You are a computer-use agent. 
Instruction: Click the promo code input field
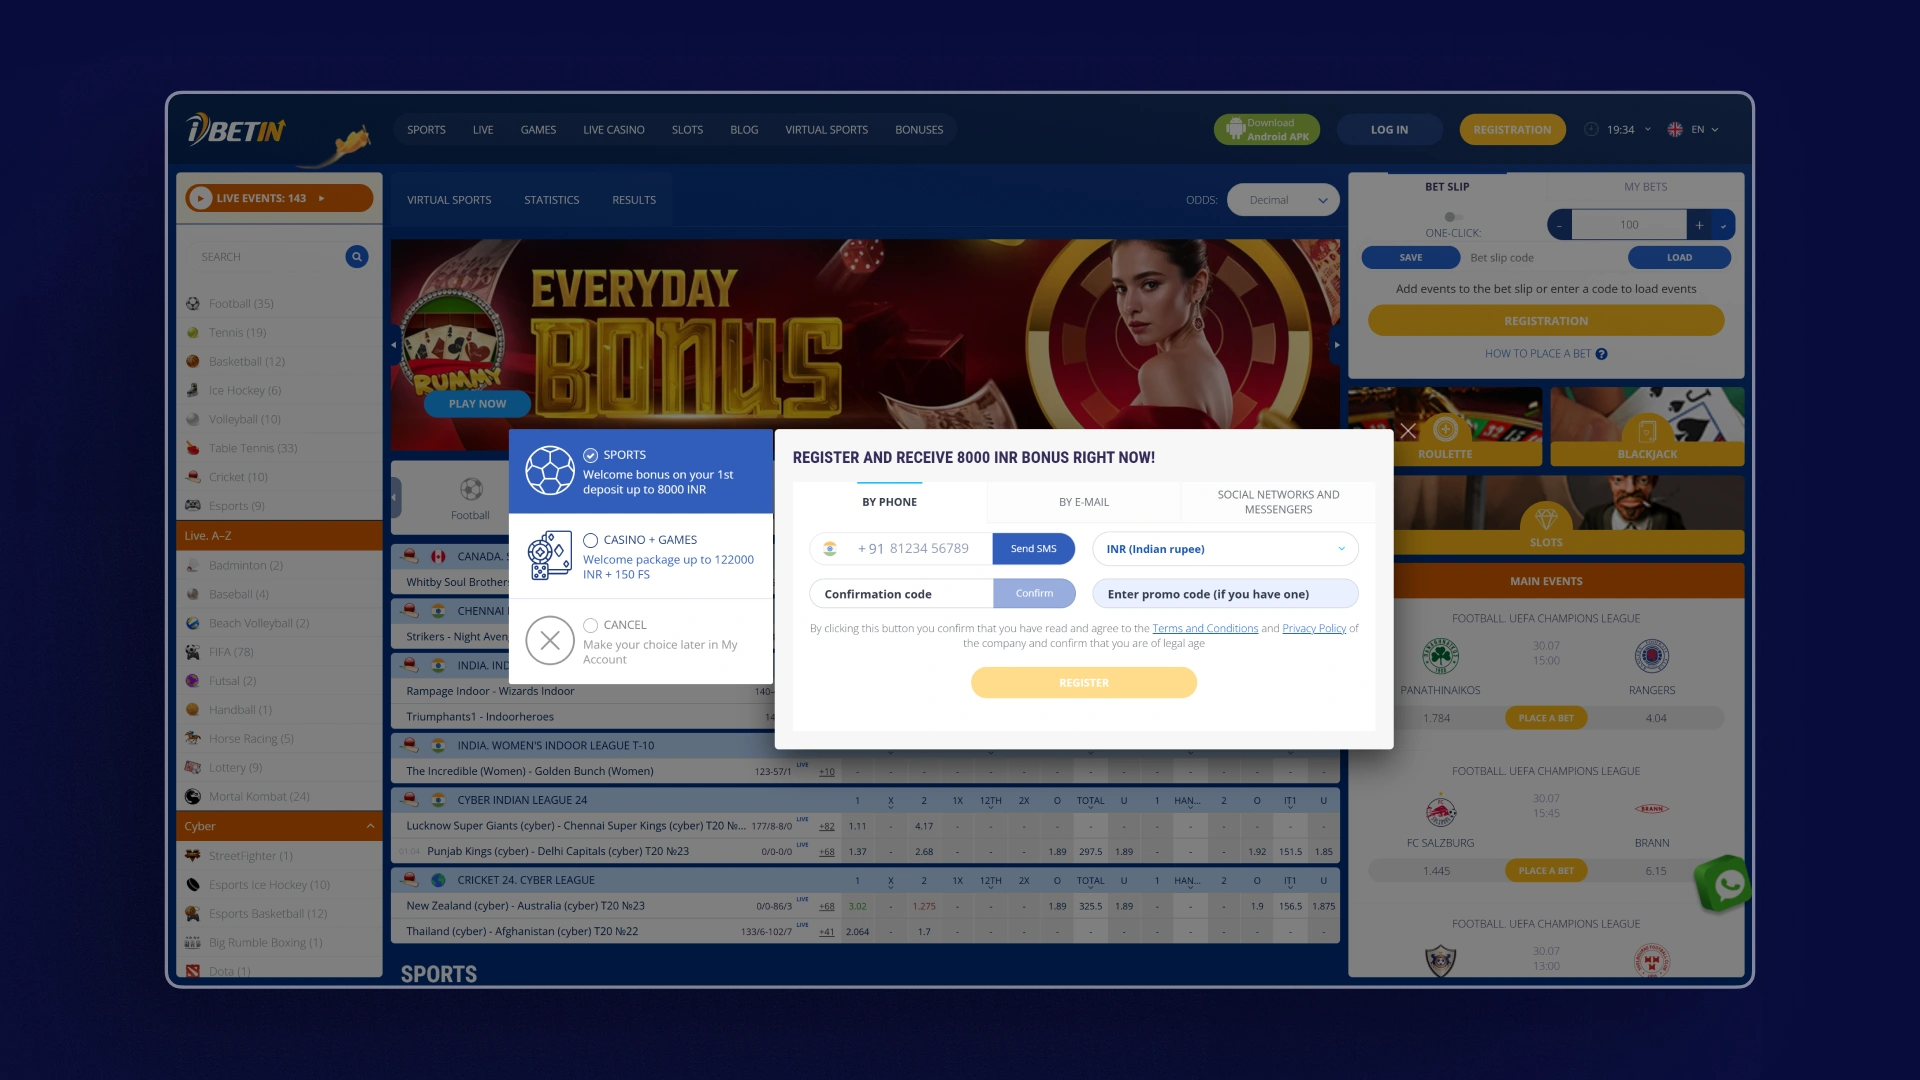[x=1226, y=594]
